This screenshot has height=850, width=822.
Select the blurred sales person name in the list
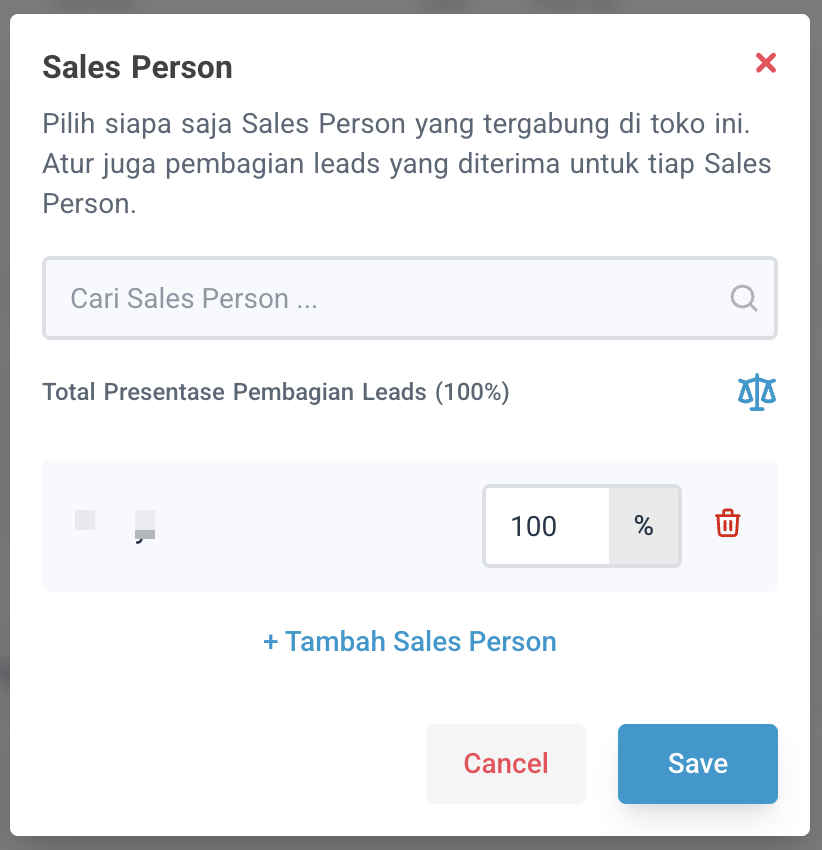(116, 523)
